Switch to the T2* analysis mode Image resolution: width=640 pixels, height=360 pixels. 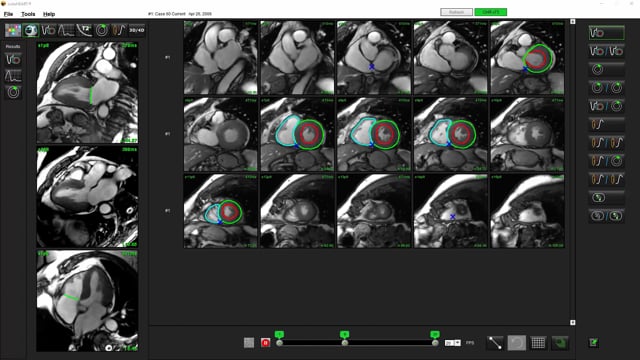(84, 30)
